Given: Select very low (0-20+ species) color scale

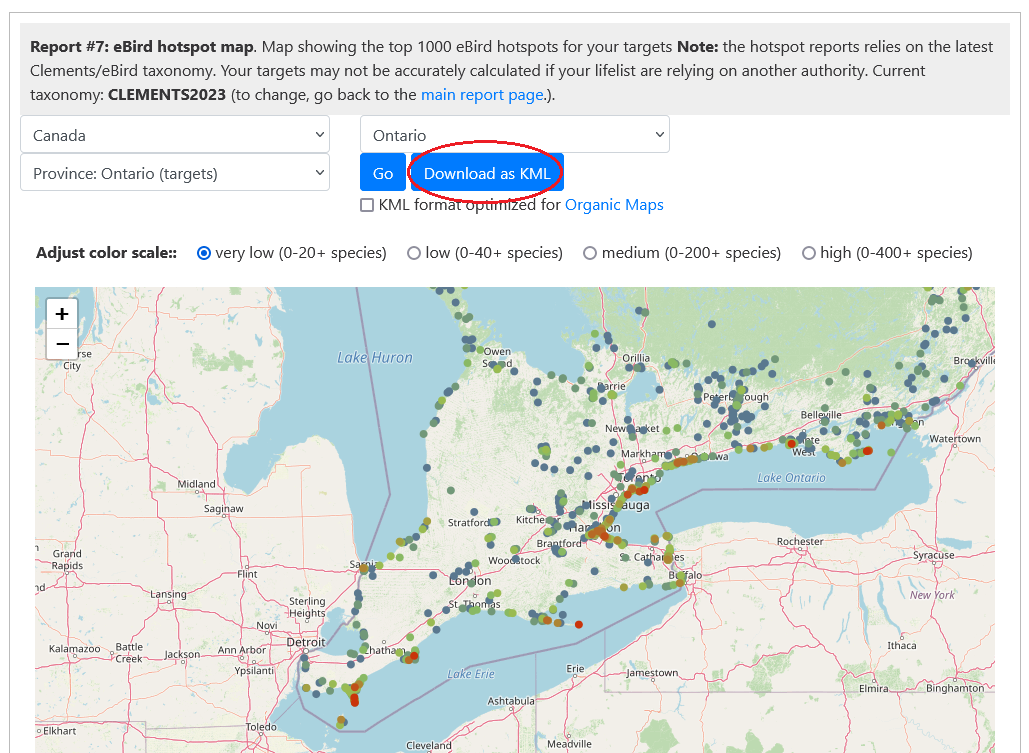Looking at the screenshot, I should pyautogui.click(x=204, y=253).
